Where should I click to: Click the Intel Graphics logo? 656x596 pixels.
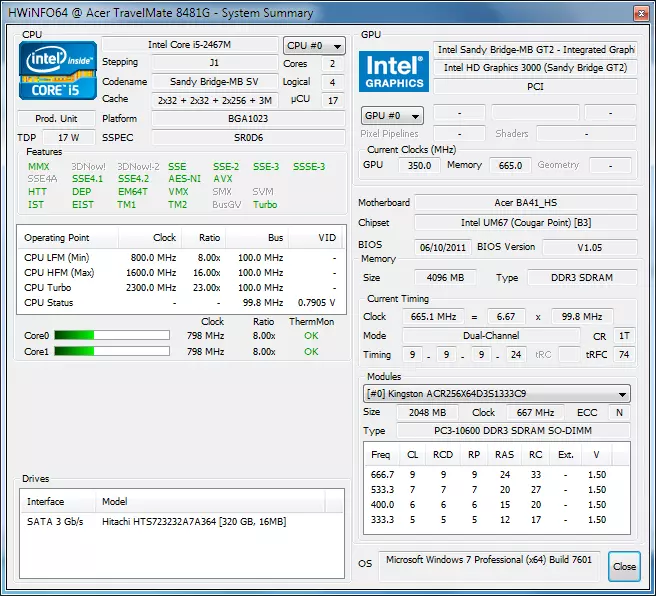(394, 72)
